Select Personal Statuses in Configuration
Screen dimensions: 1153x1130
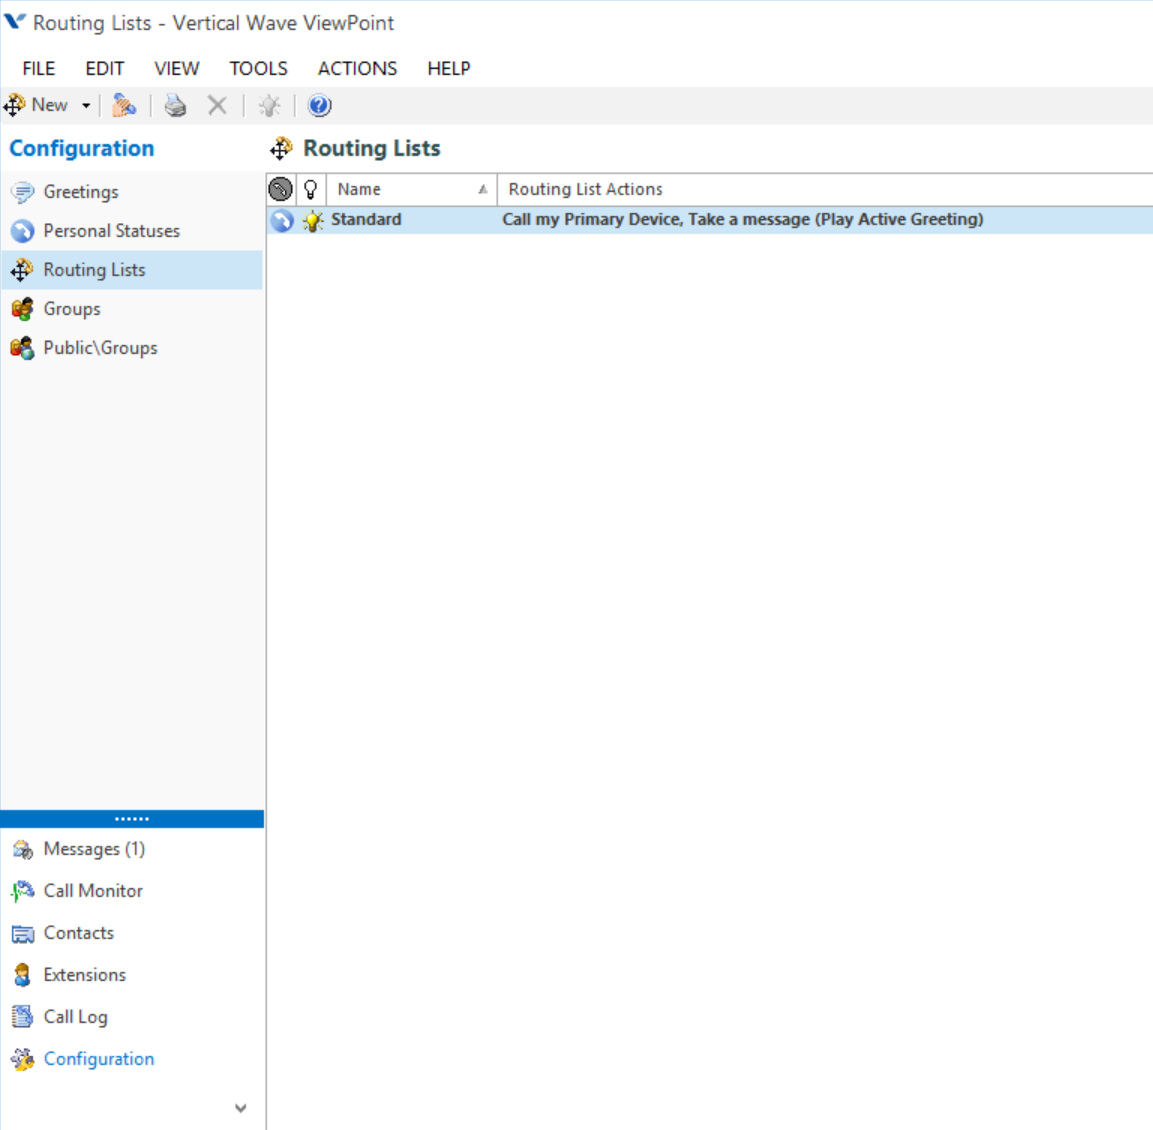coord(111,231)
